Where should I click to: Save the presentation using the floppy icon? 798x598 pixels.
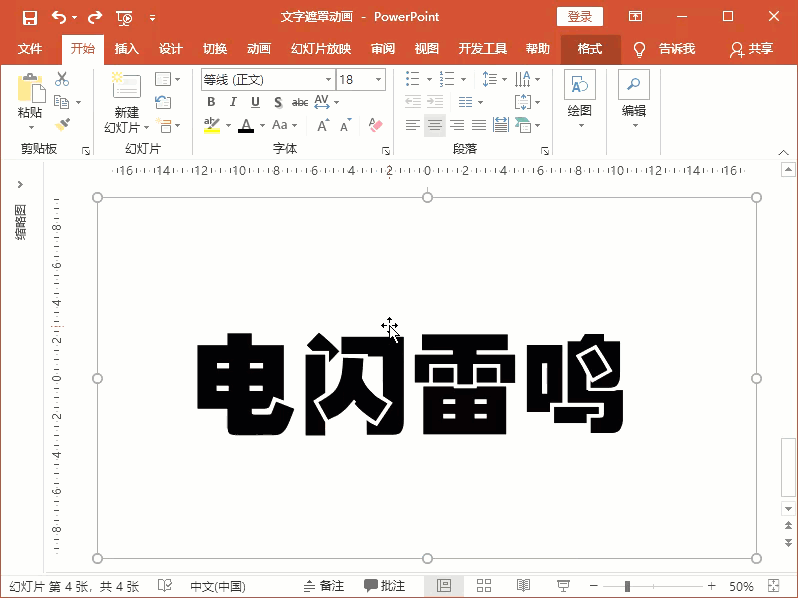[30, 18]
